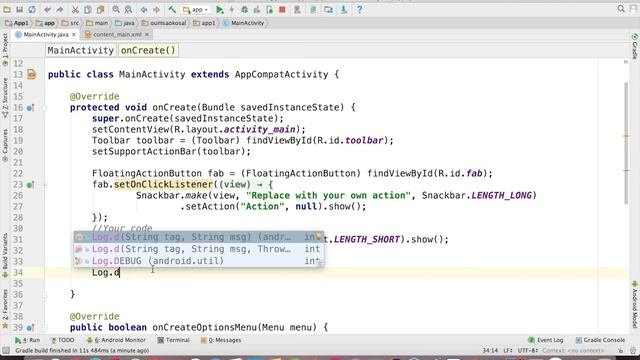The height and width of the screenshot is (360, 640).
Task: Build project with the hammer icon
Action: tap(172, 9)
